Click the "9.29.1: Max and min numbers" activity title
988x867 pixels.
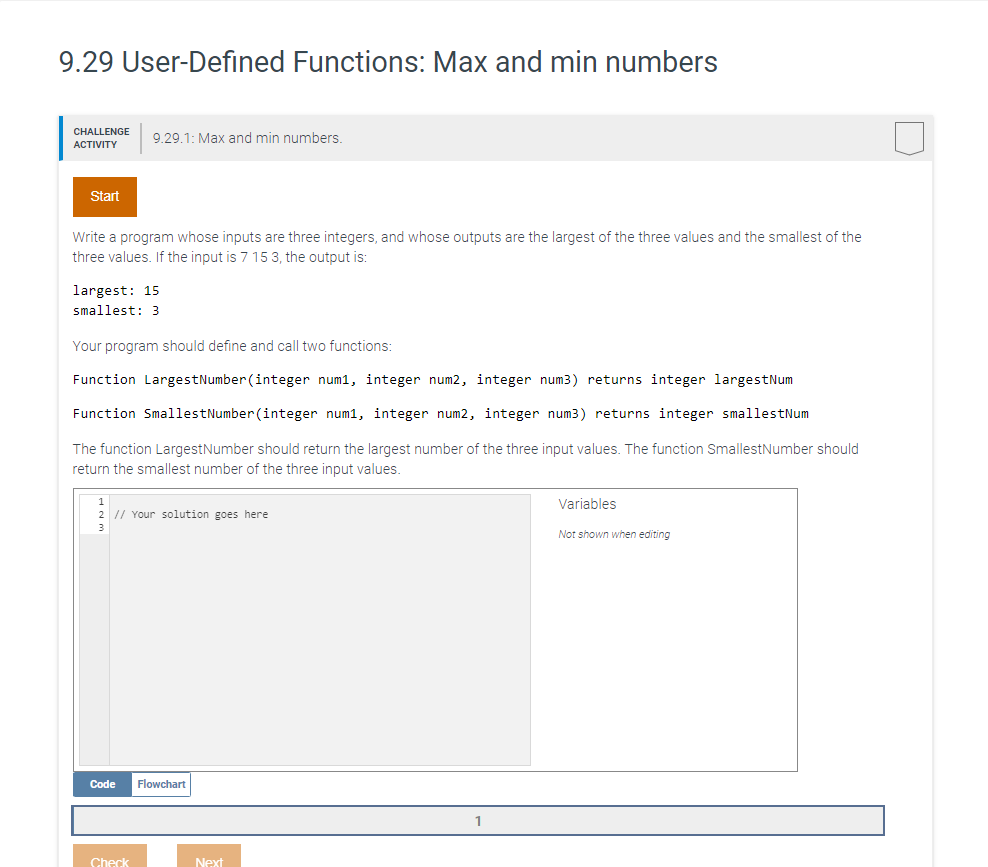[x=248, y=138]
